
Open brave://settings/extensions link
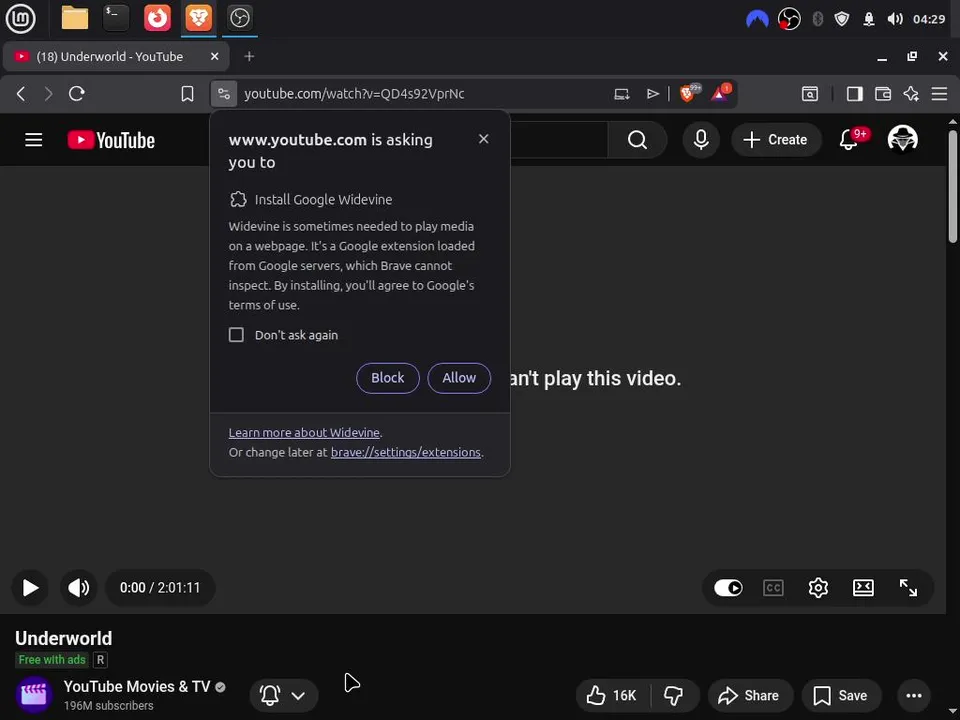click(405, 452)
